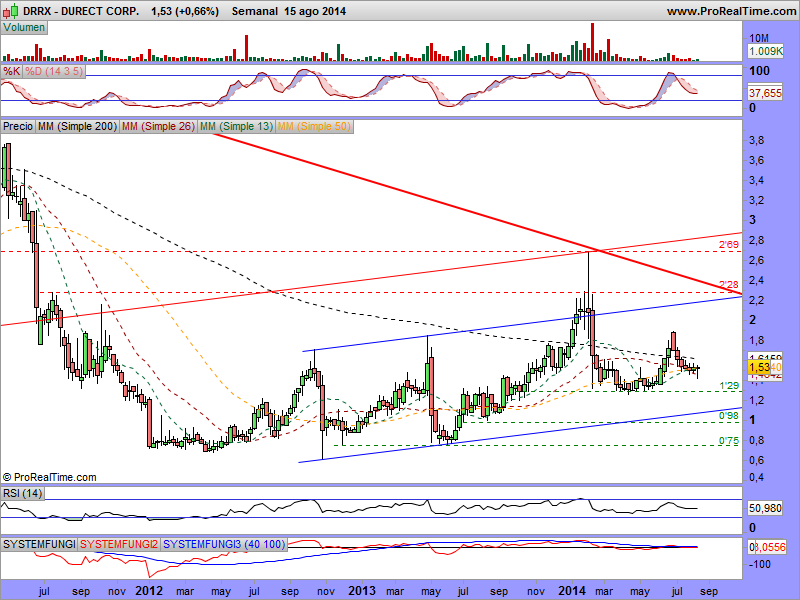Open the %K stochastic indicator label
The width and height of the screenshot is (800, 600).
[11, 72]
